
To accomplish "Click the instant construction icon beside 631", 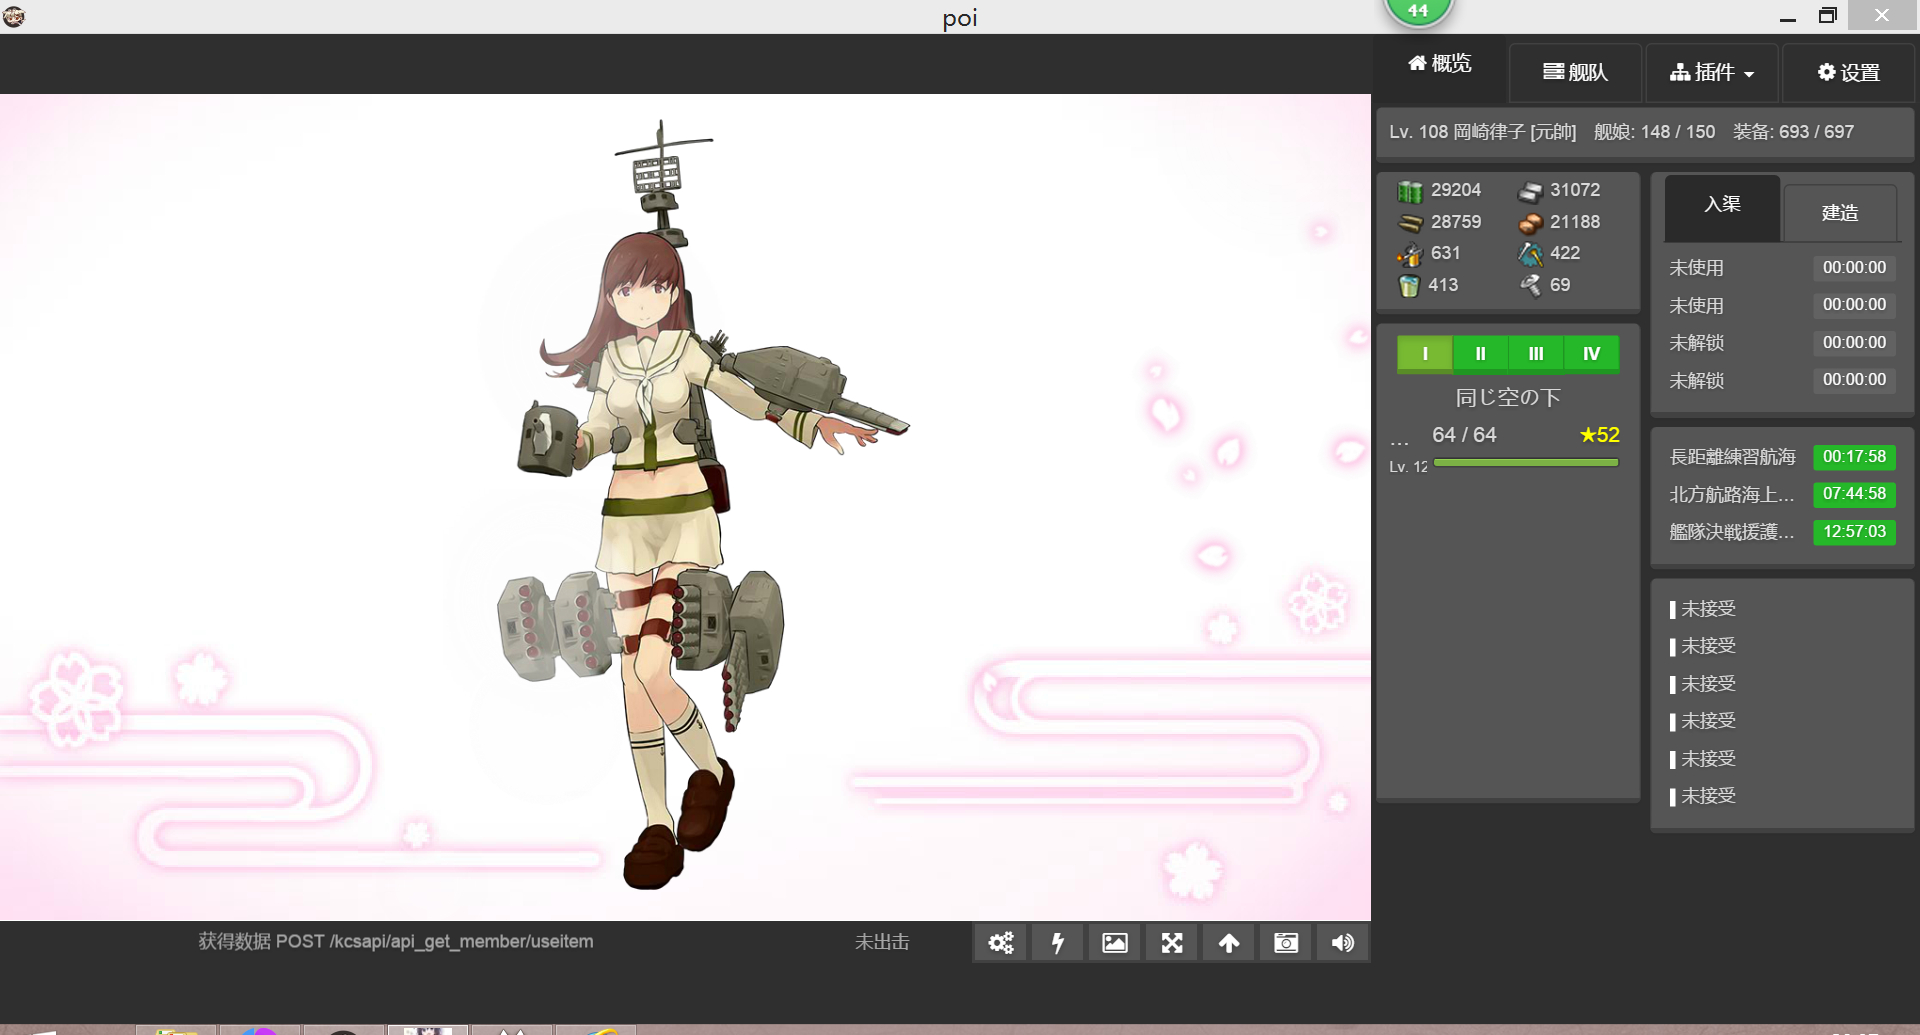I will [1410, 254].
